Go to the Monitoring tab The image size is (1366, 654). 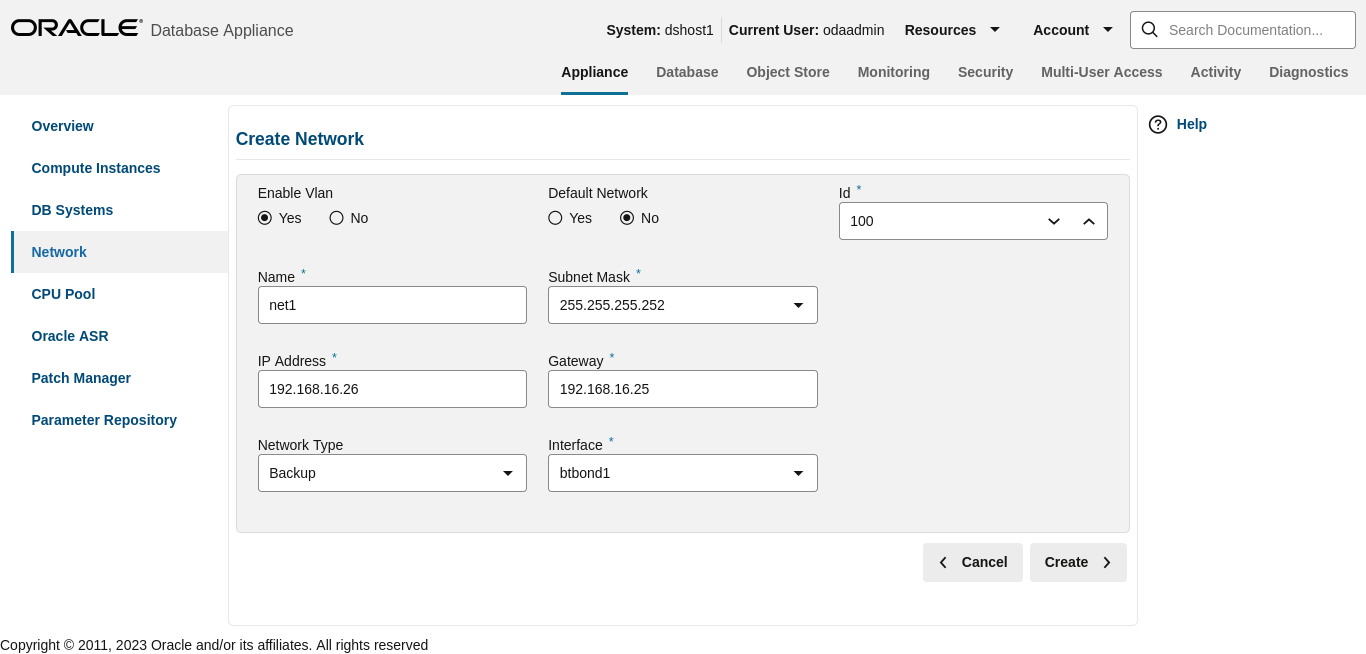coord(894,72)
